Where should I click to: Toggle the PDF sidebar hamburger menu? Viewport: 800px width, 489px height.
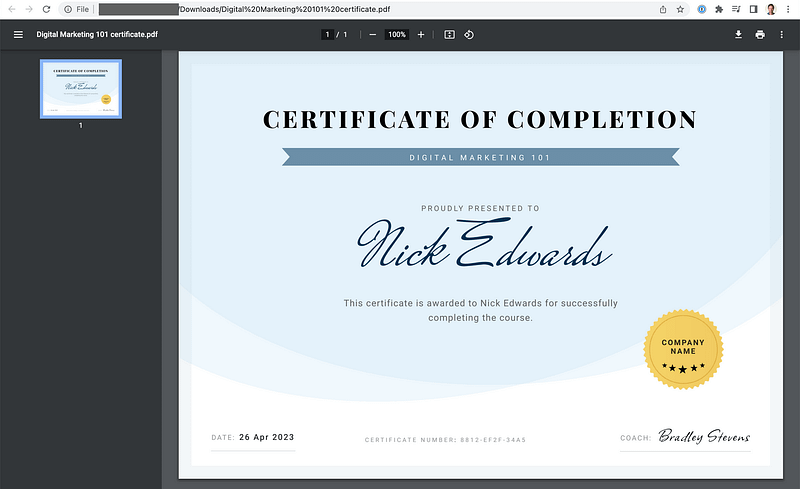[x=17, y=34]
